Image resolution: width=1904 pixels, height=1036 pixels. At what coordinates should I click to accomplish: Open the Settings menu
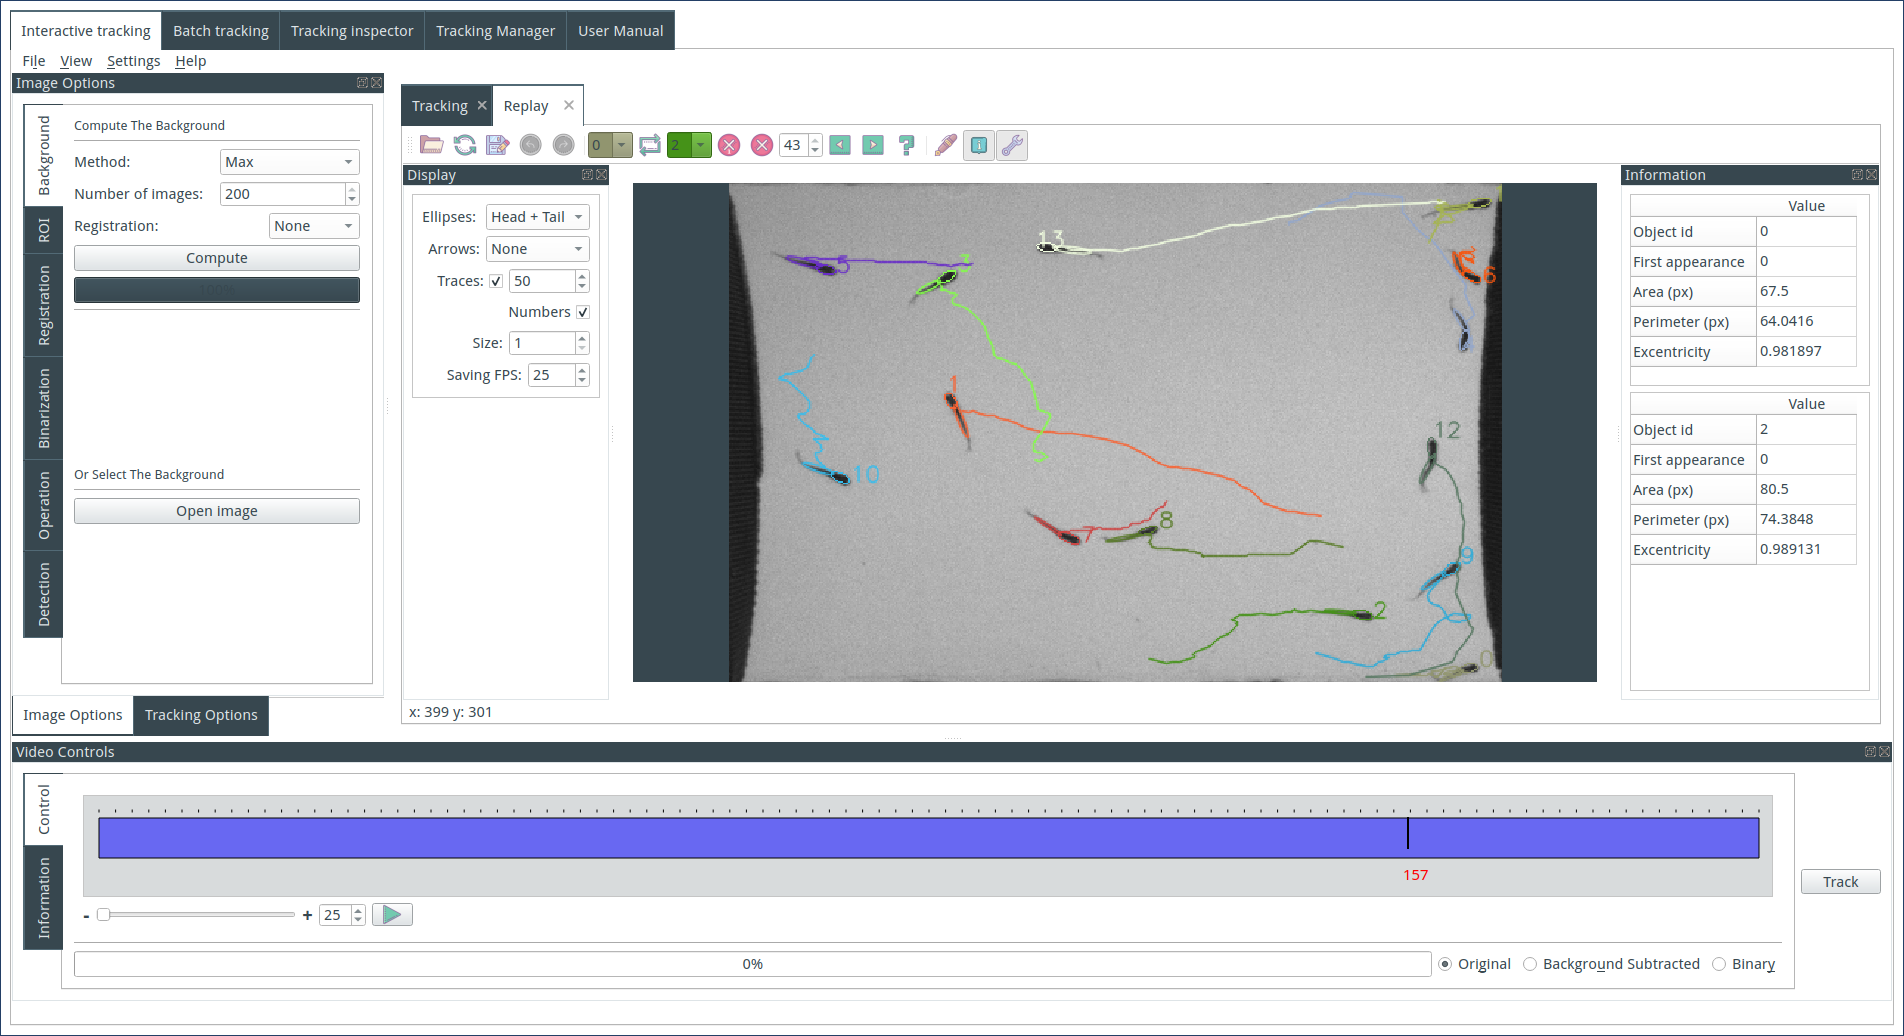point(133,61)
